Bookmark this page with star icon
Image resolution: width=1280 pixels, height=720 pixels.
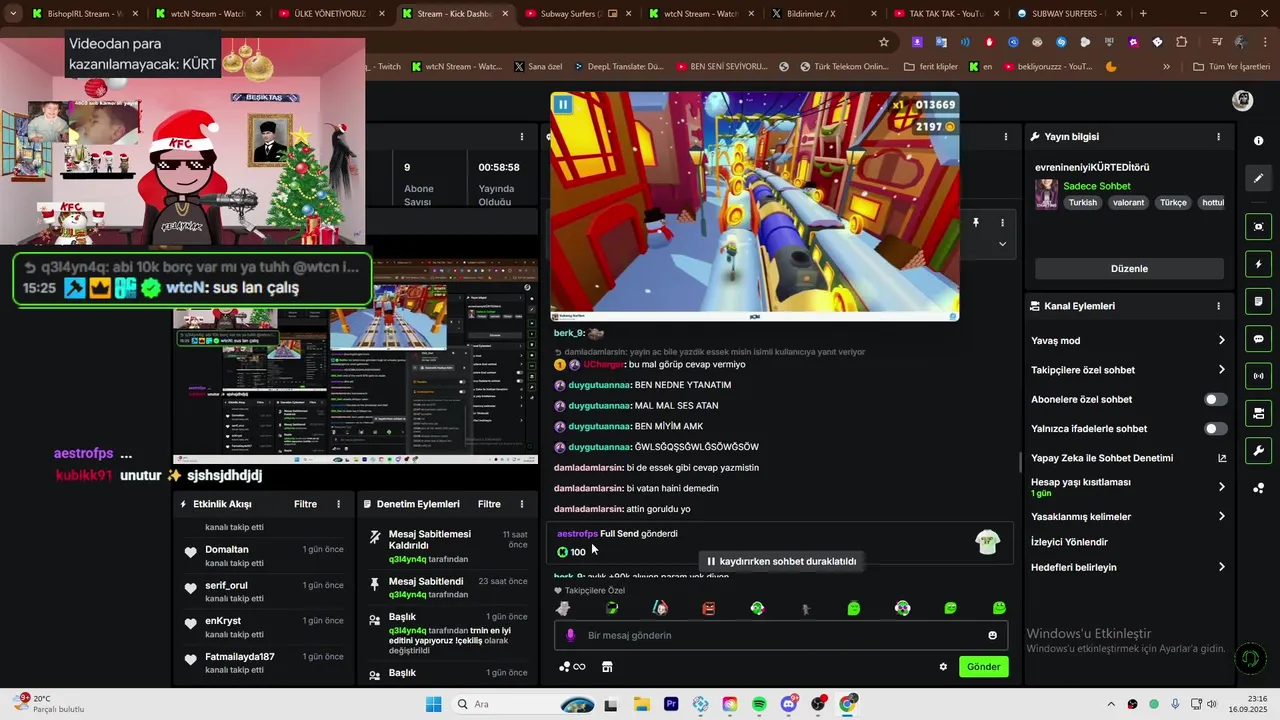[884, 42]
